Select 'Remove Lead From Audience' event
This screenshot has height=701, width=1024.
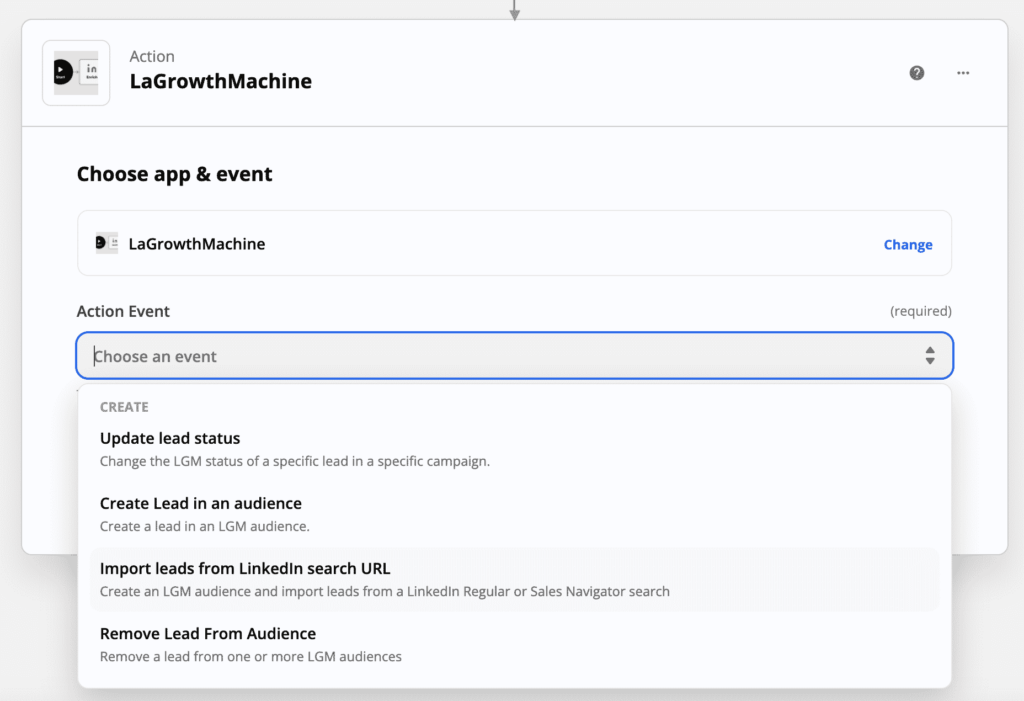pyautogui.click(x=207, y=634)
